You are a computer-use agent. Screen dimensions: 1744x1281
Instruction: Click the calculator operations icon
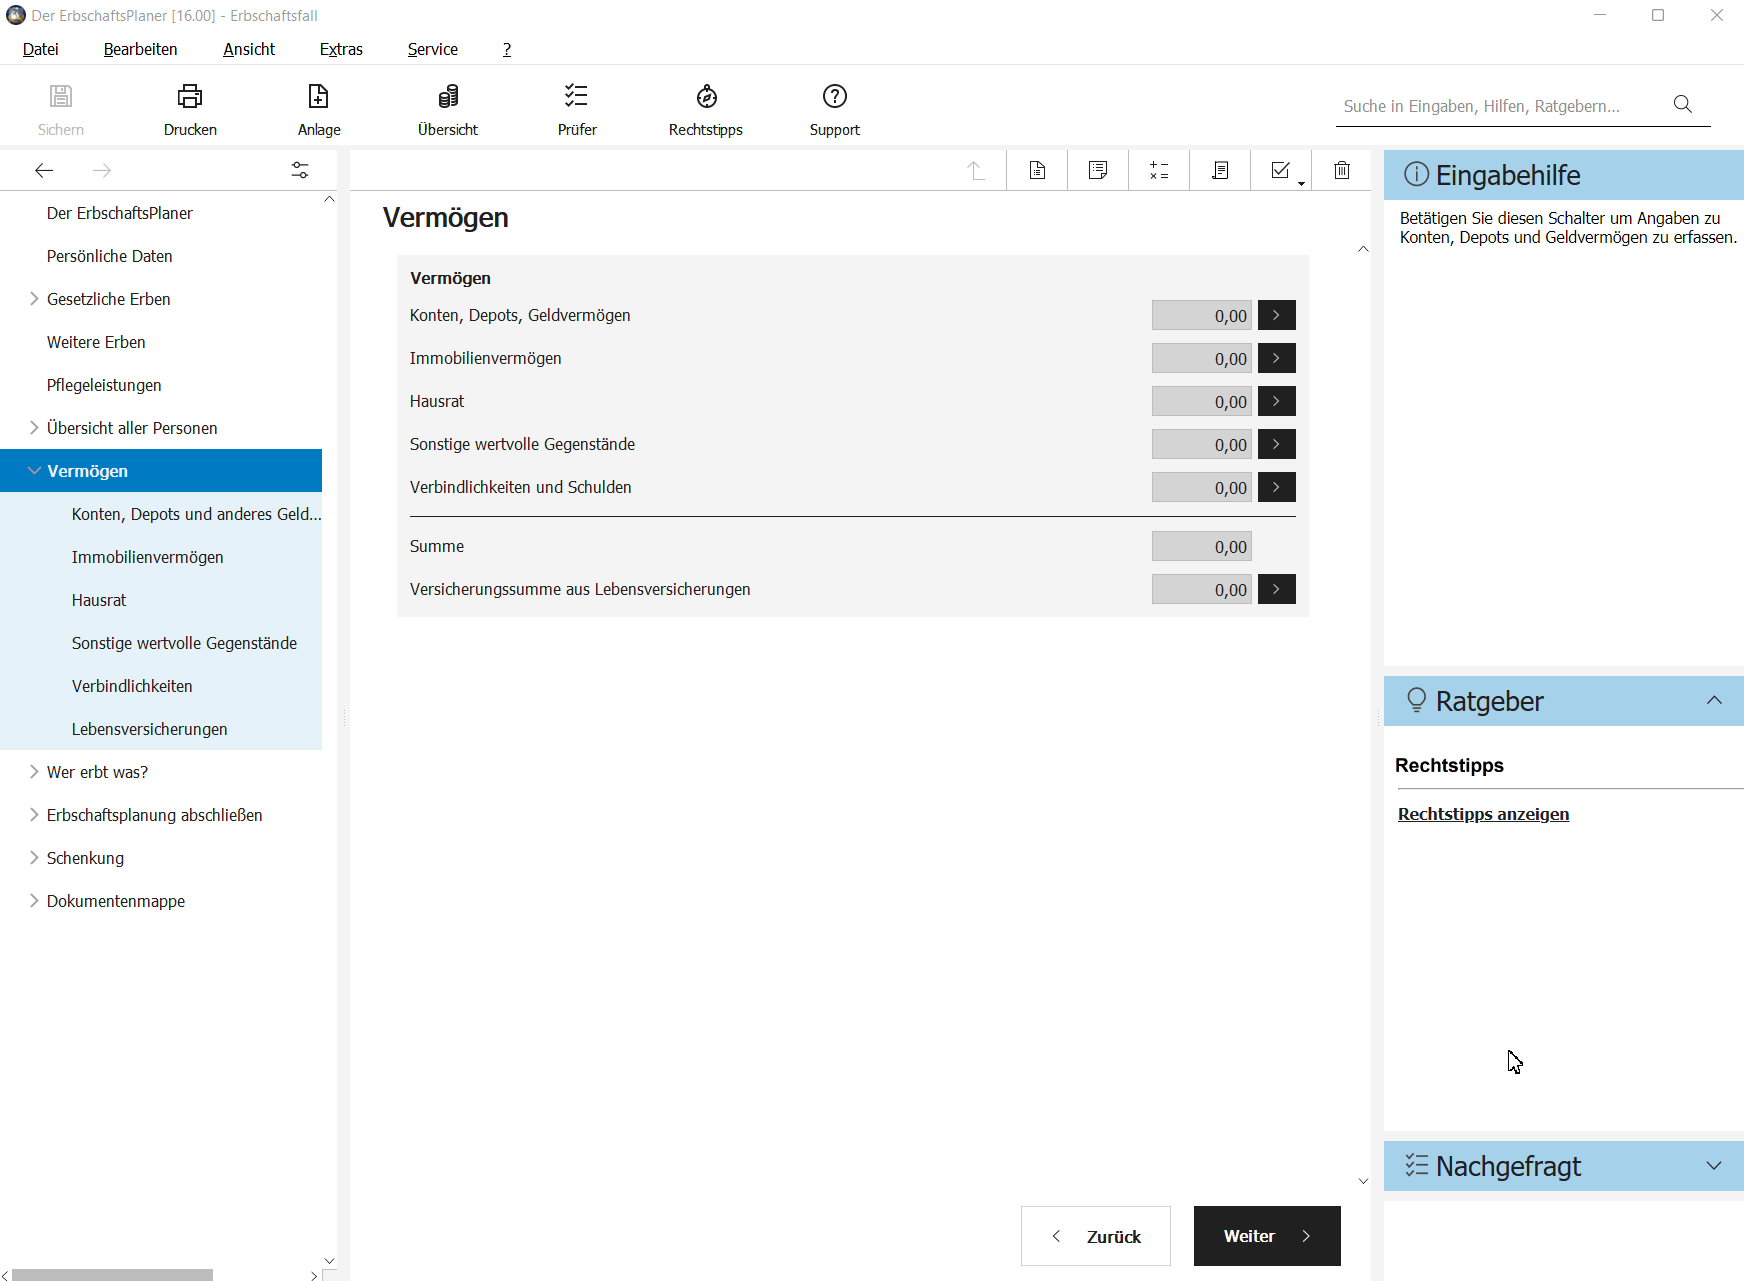tap(1159, 171)
